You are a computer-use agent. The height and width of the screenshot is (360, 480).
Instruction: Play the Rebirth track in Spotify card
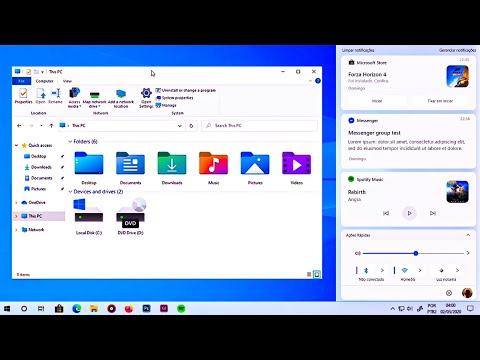pyautogui.click(x=409, y=213)
